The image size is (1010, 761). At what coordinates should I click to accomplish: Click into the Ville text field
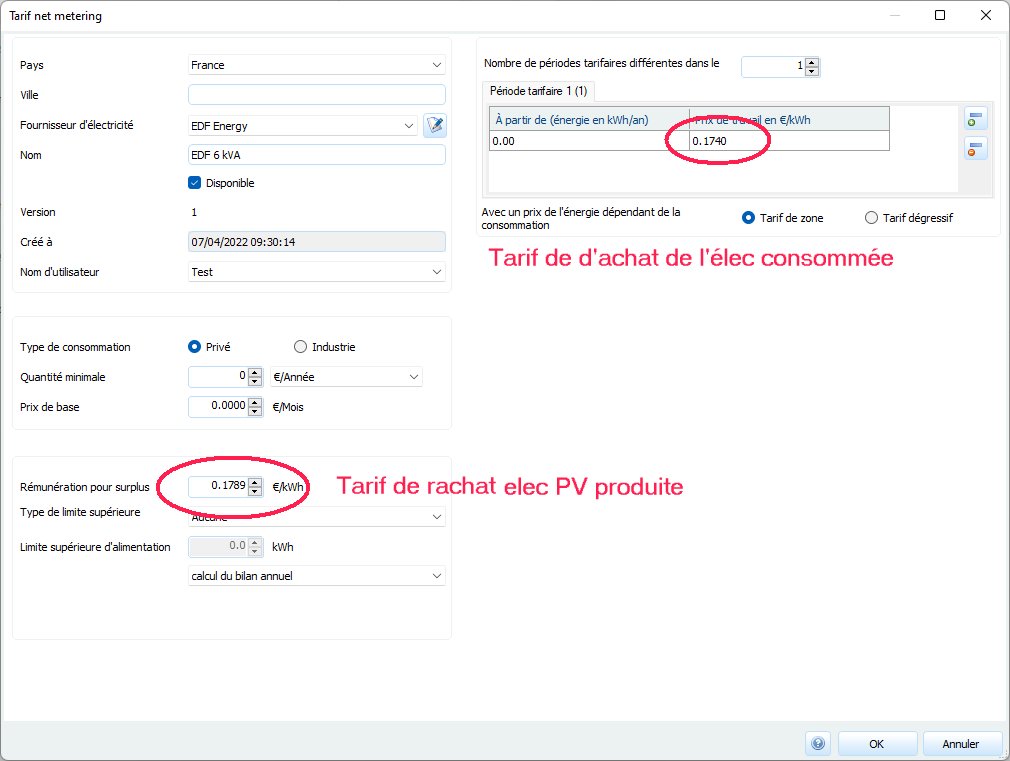(316, 95)
